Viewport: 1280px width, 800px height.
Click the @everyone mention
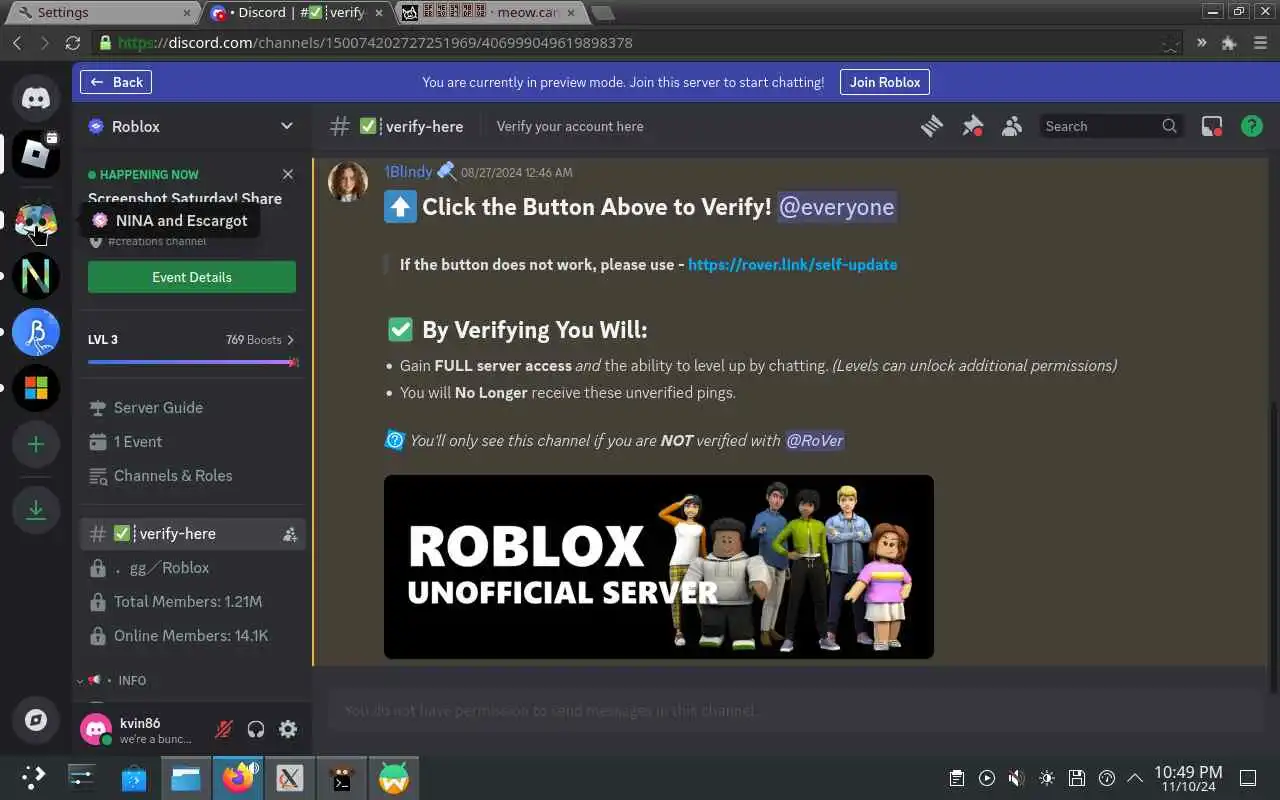[836, 207]
